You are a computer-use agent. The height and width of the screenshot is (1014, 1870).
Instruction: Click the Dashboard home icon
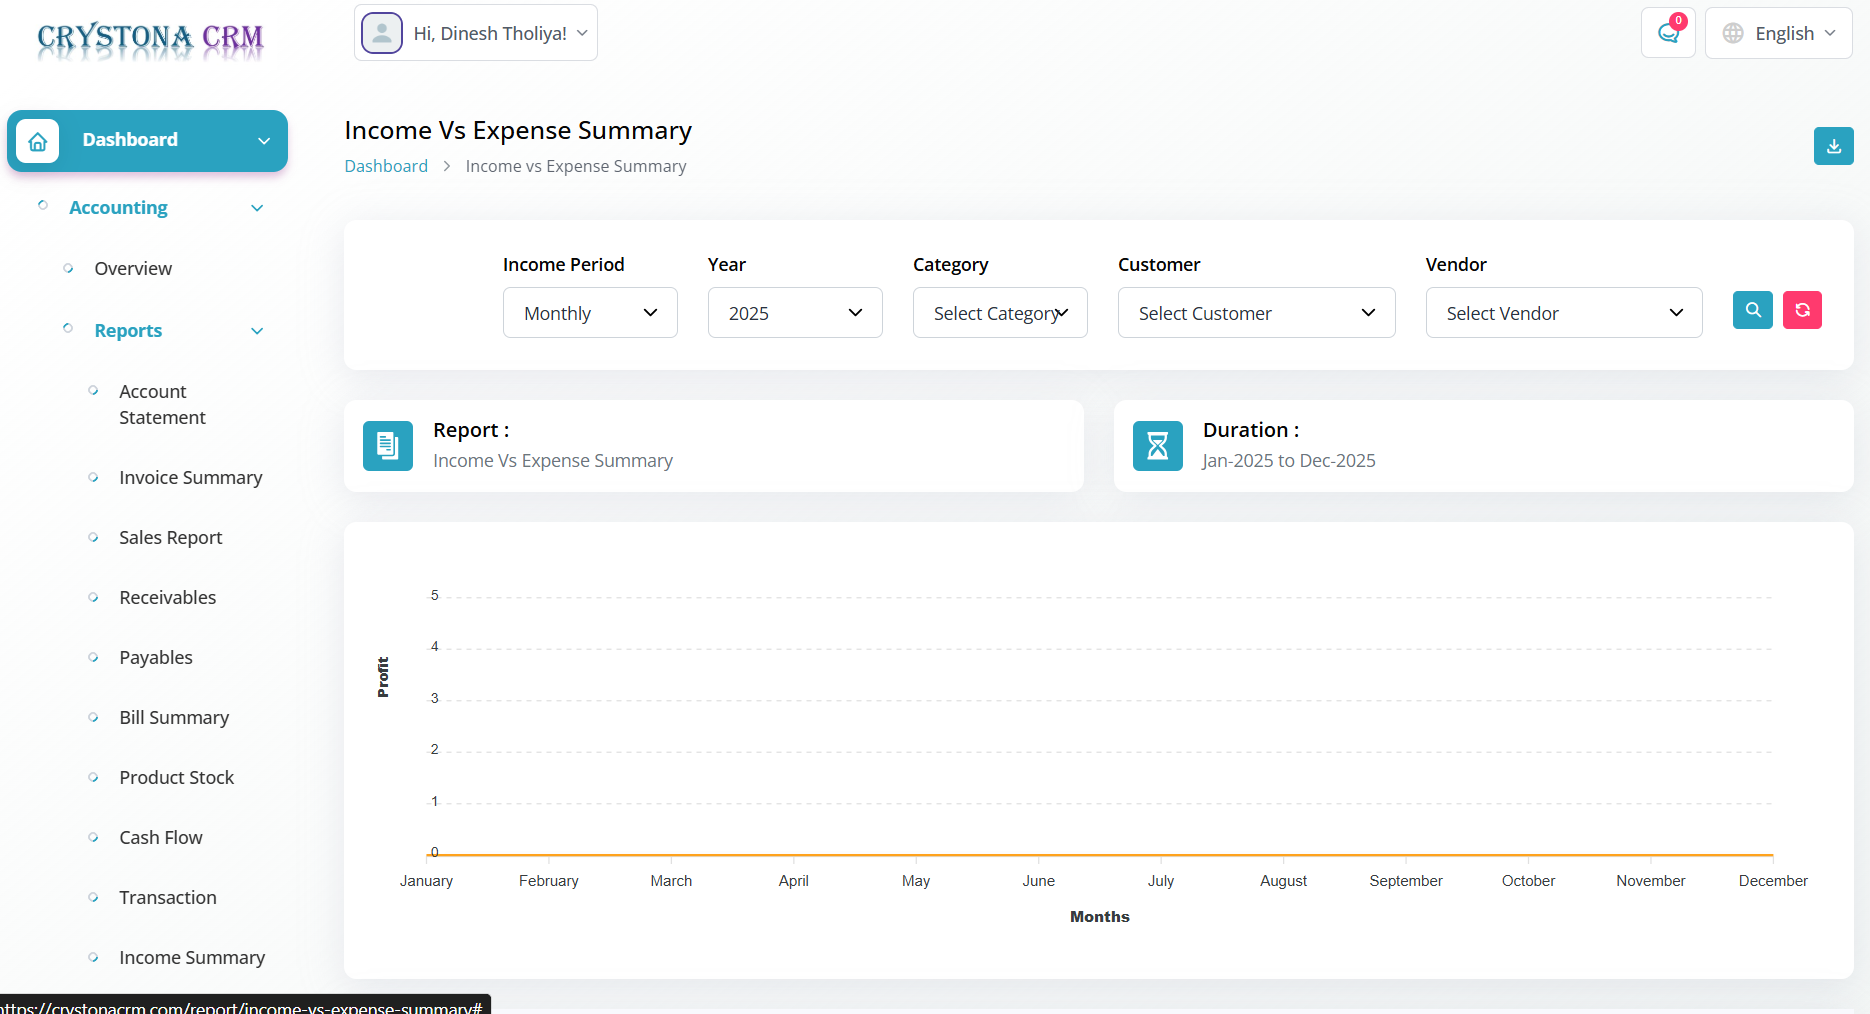[38, 141]
